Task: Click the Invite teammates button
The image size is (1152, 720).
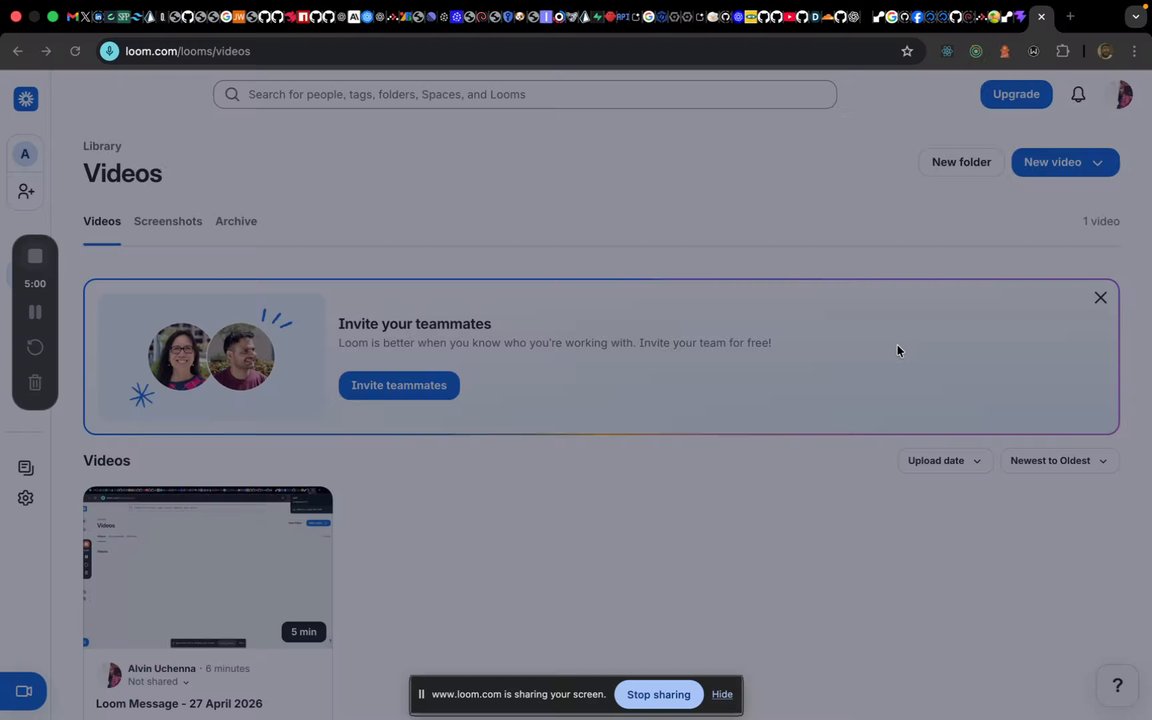Action: click(x=399, y=385)
